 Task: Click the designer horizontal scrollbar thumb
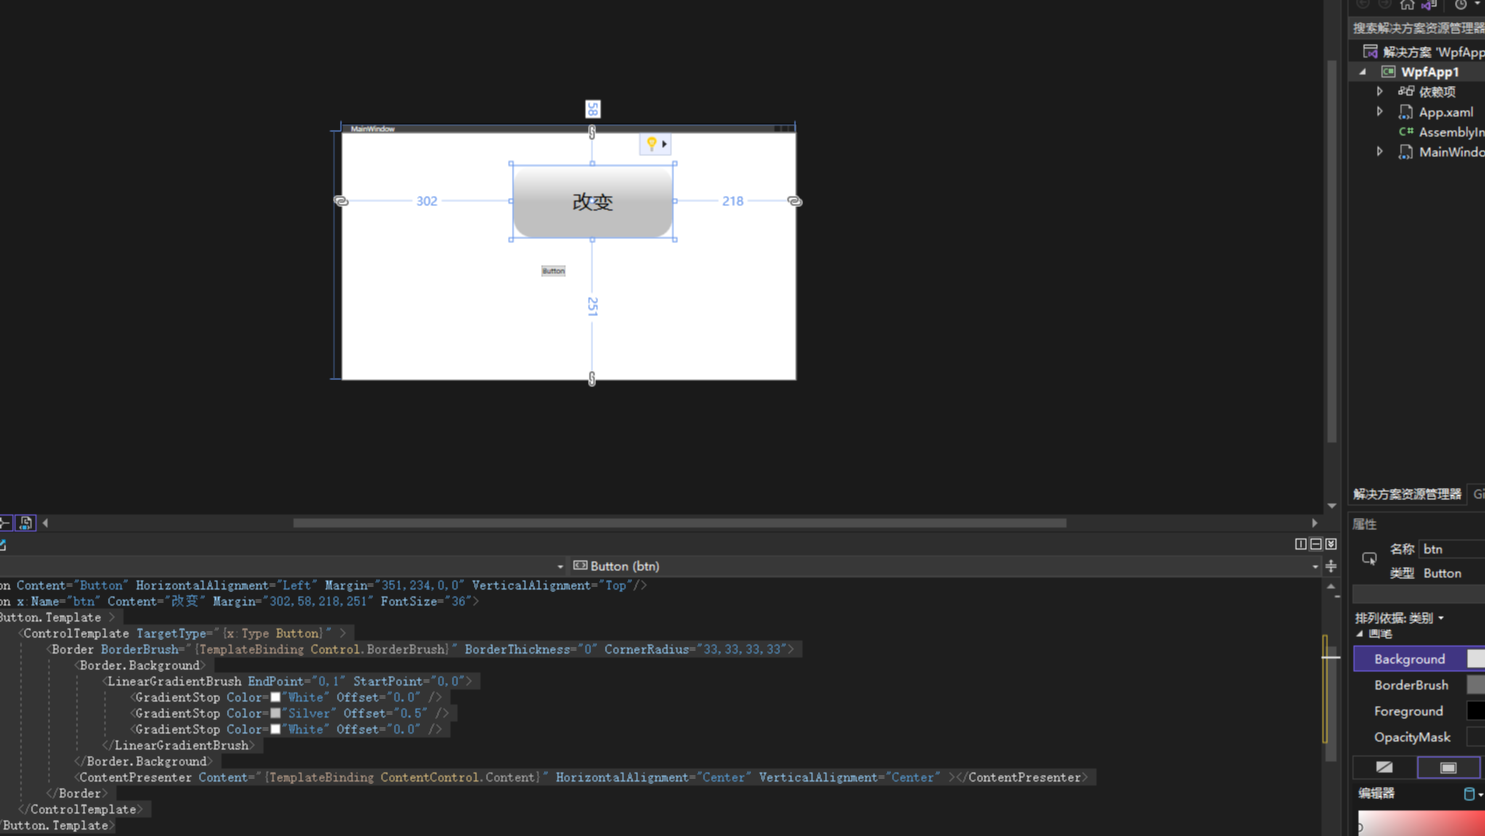(679, 523)
